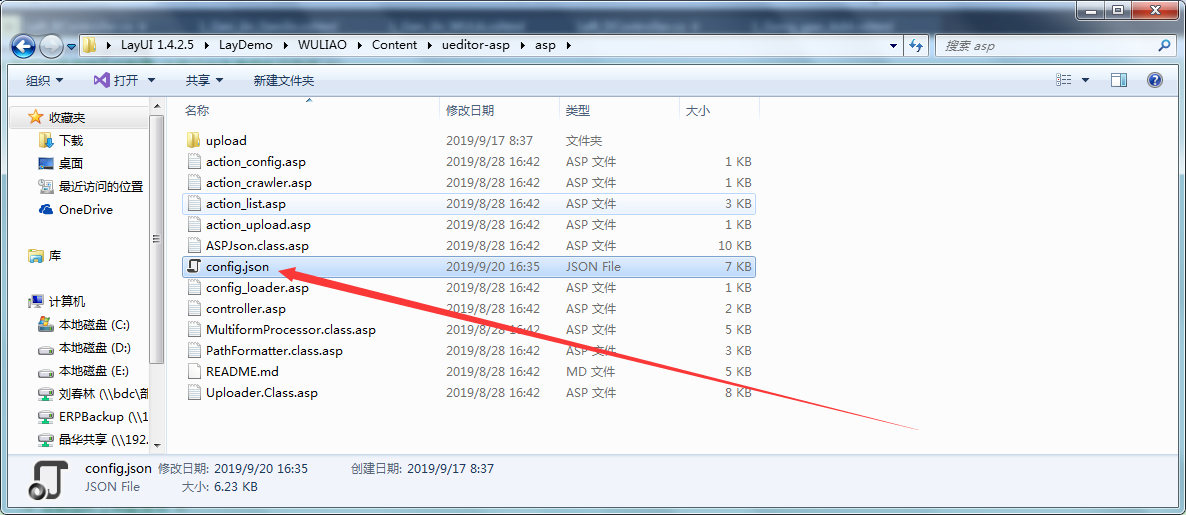Click the 新建文件夹 button
This screenshot has width=1186, height=515.
pyautogui.click(x=283, y=80)
